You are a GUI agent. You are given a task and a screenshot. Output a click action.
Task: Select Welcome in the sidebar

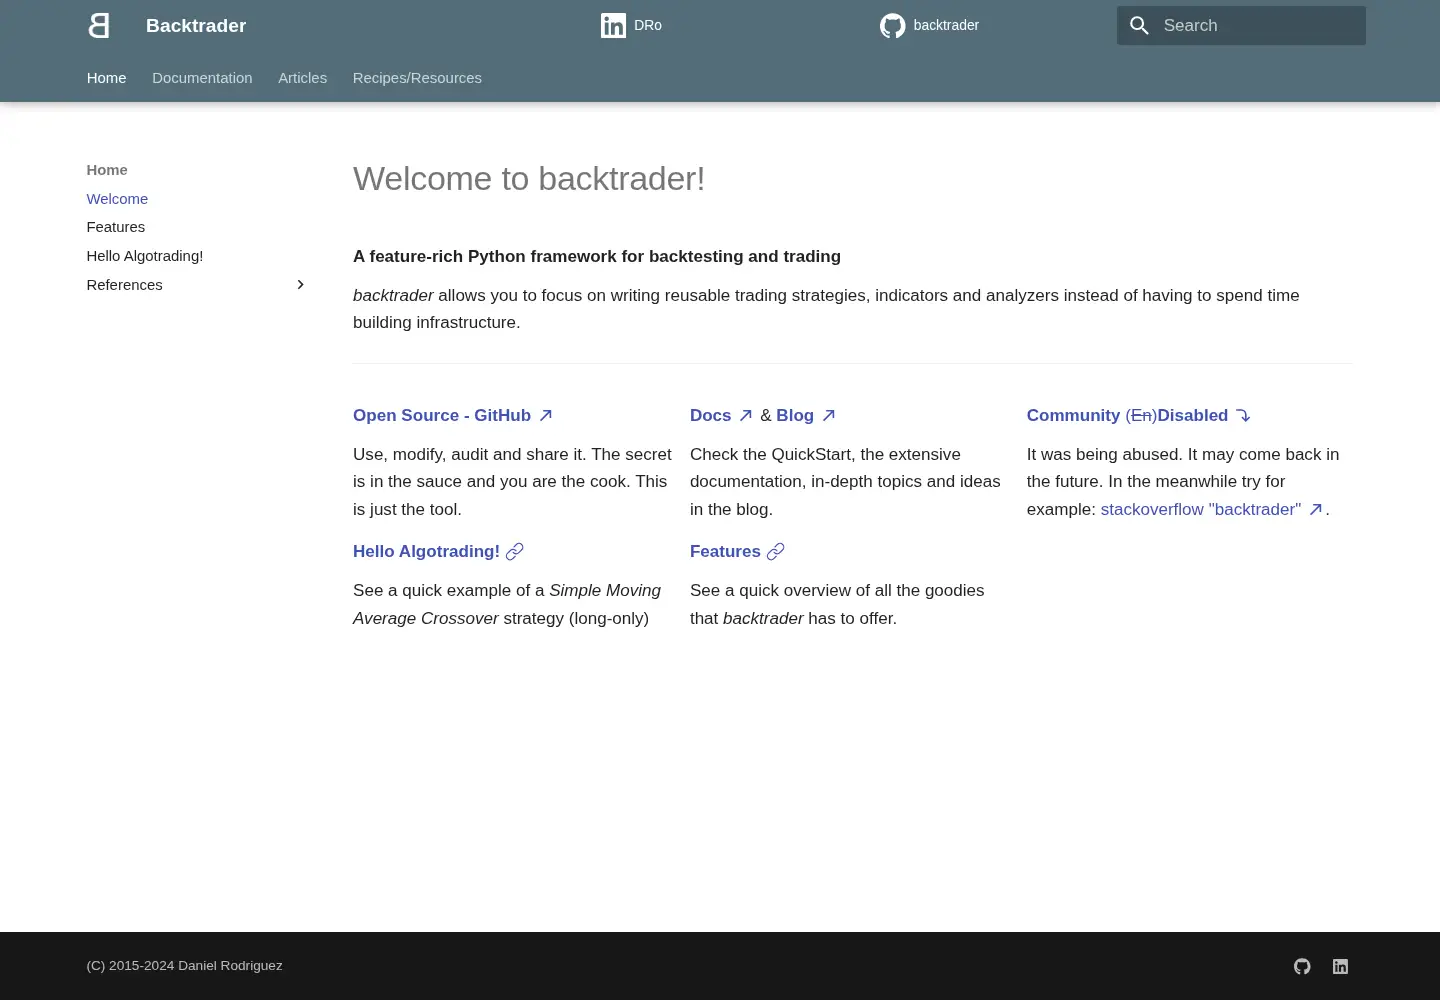click(117, 199)
